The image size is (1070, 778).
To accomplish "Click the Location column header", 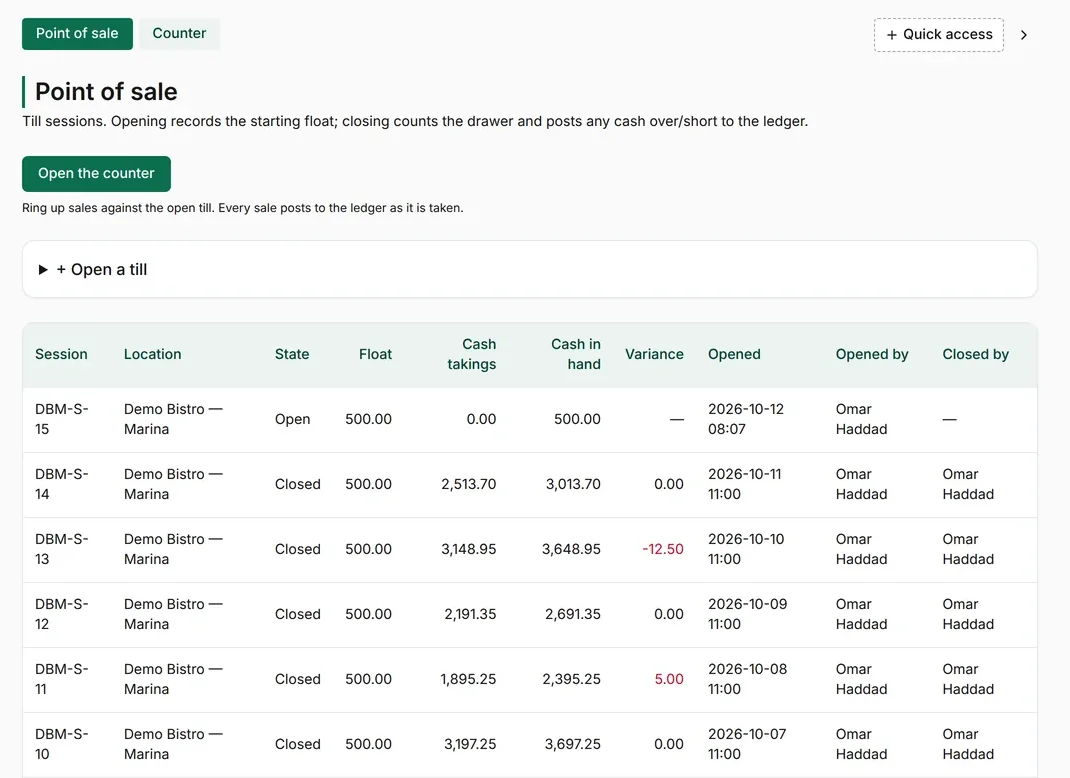I will 153,354.
